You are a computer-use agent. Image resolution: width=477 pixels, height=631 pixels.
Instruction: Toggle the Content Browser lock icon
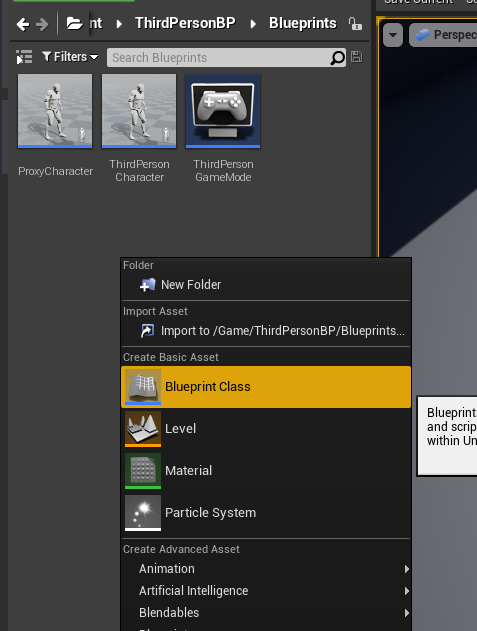coord(355,24)
